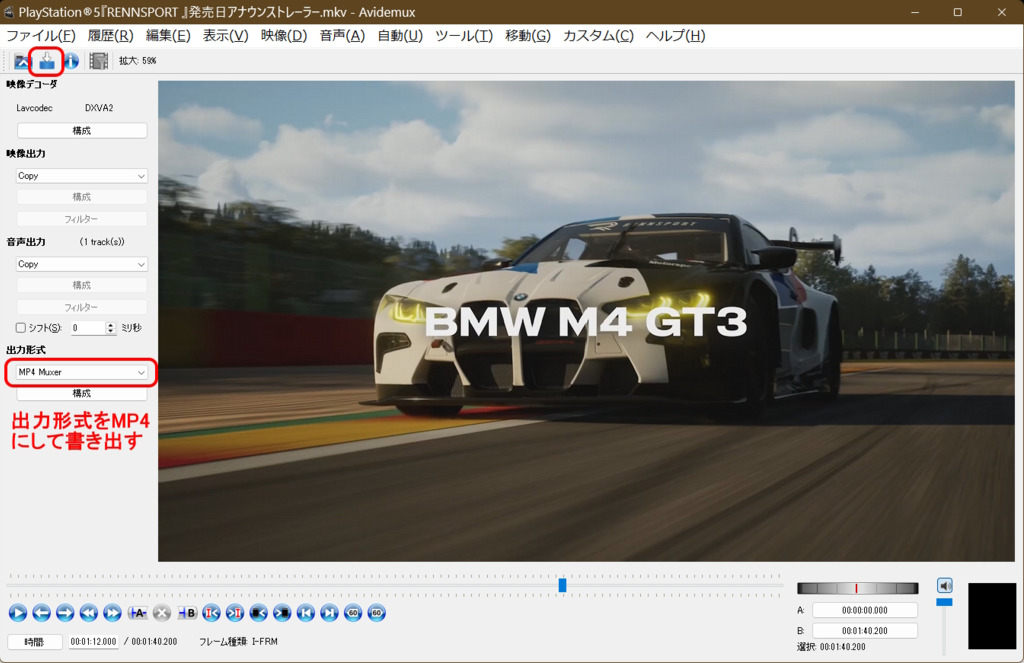Mute audio with the speaker button
Image resolution: width=1024 pixels, height=663 pixels.
[x=944, y=586]
